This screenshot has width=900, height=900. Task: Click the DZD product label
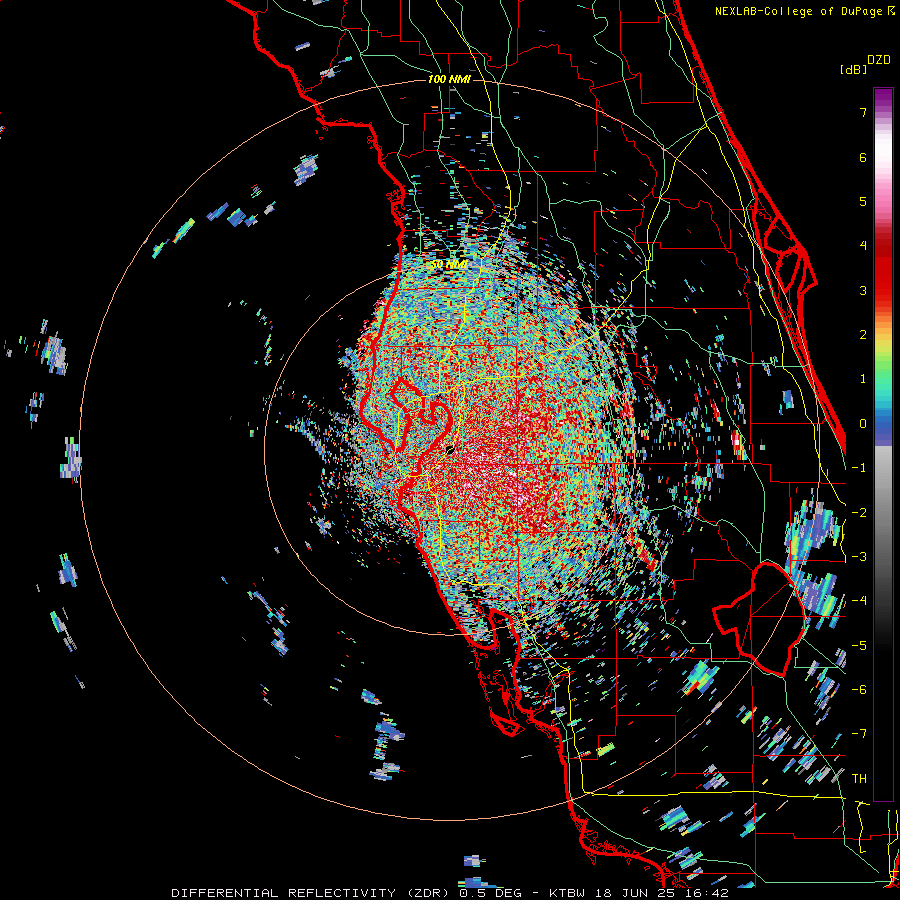pyautogui.click(x=879, y=60)
